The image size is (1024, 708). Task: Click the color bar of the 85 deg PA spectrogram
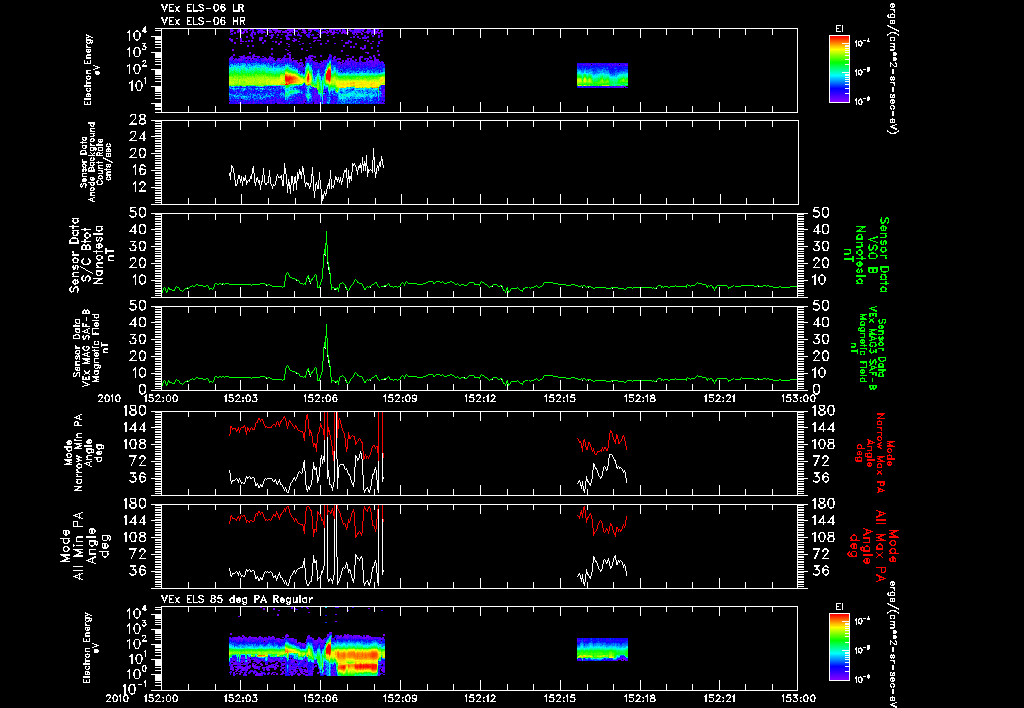[x=839, y=647]
